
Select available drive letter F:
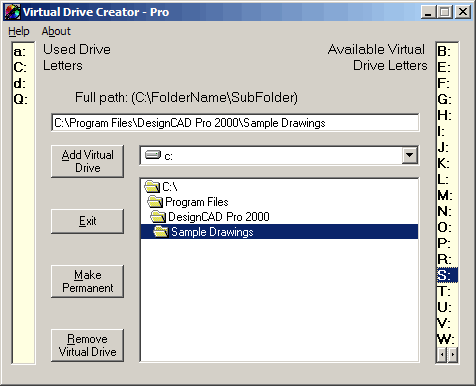[x=447, y=83]
